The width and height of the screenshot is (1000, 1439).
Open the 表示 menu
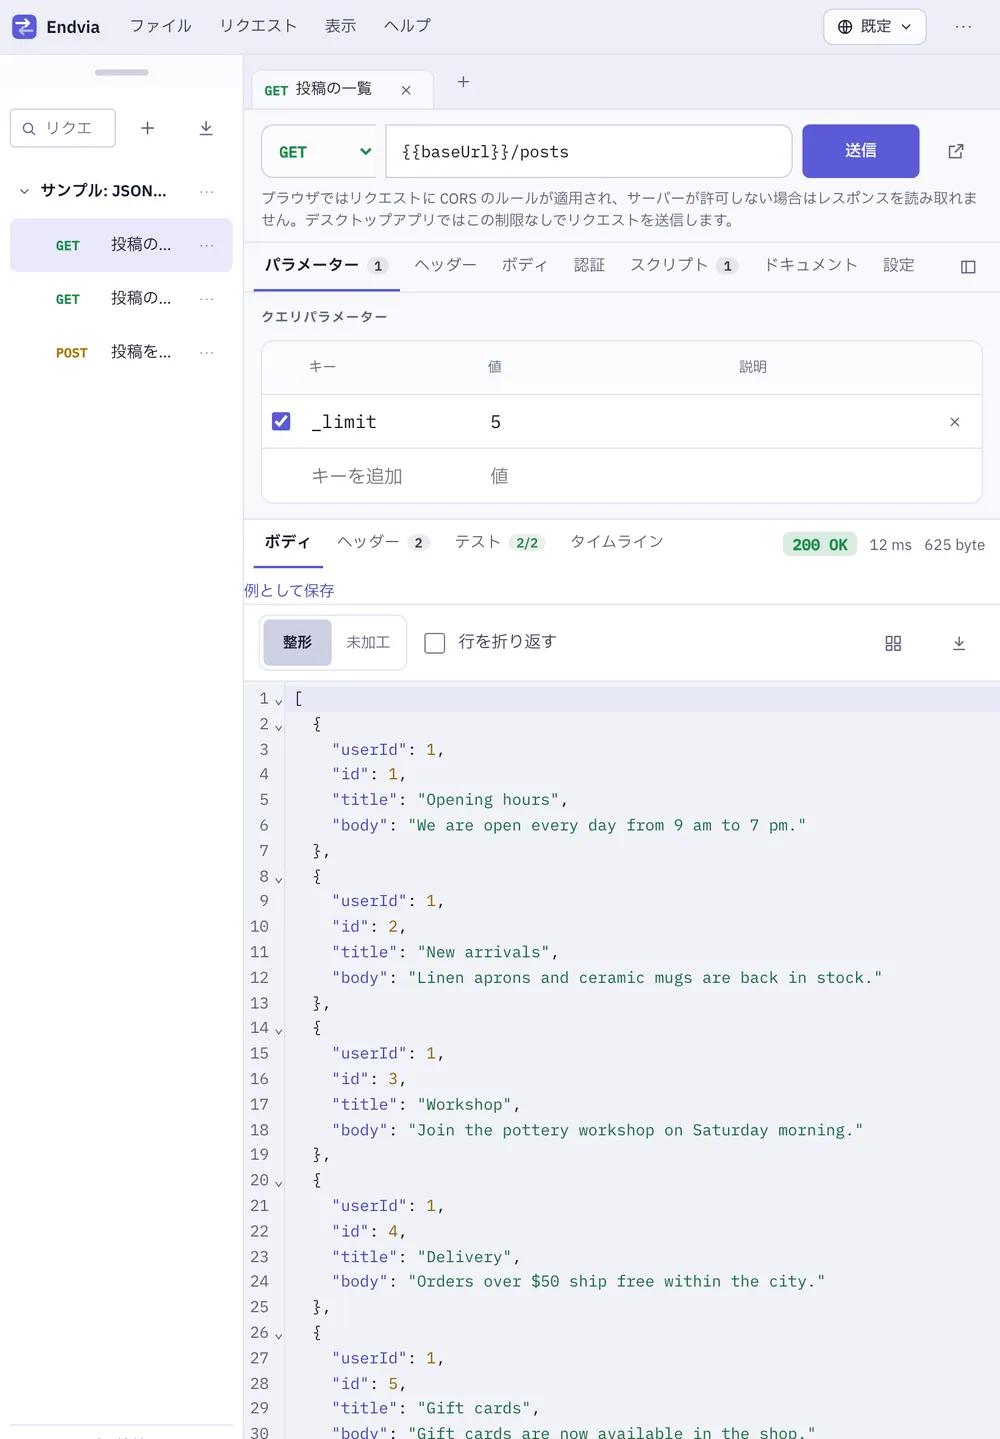pos(340,26)
